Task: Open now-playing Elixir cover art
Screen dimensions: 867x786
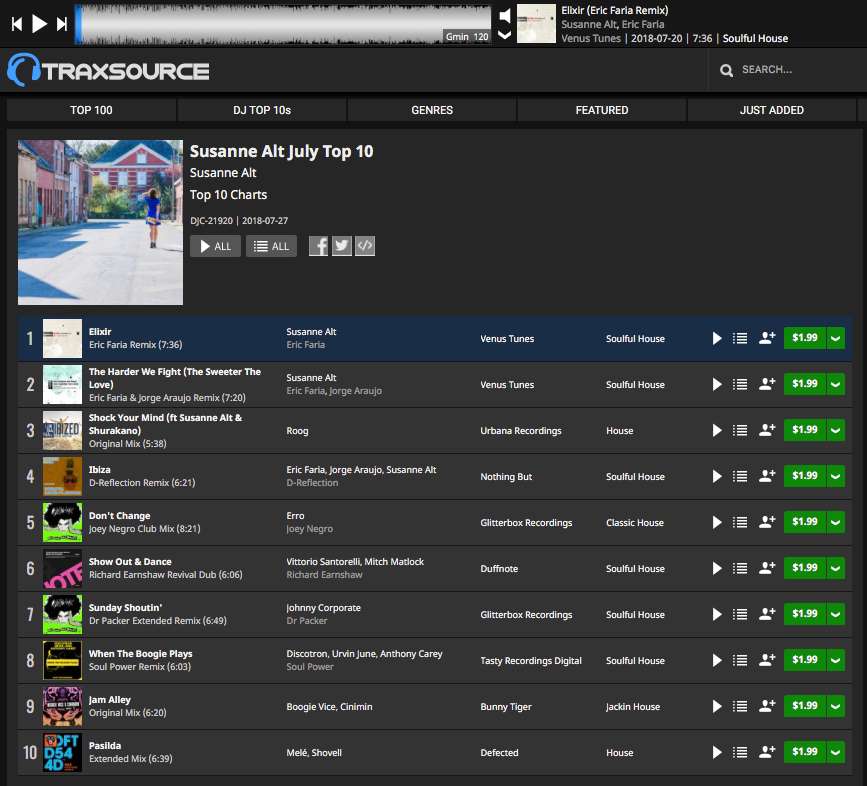Action: (x=536, y=24)
